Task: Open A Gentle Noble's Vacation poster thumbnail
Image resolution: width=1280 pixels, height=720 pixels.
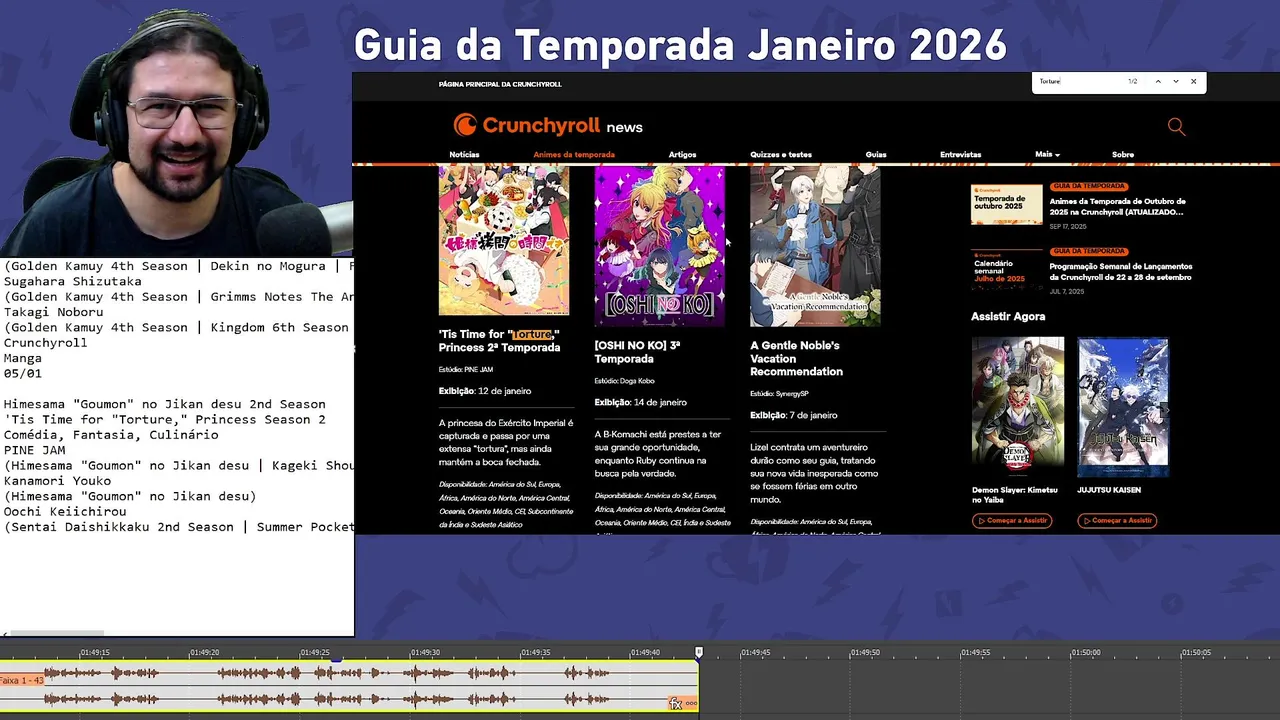Action: click(815, 246)
